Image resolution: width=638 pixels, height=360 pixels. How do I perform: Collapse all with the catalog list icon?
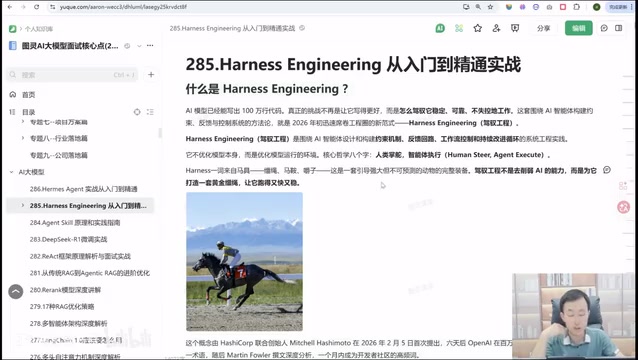150,112
